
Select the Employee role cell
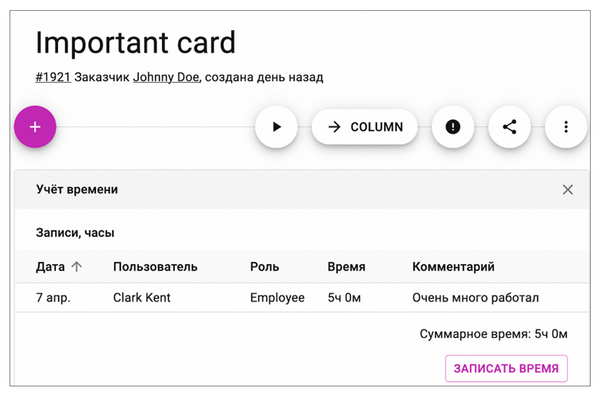click(277, 297)
